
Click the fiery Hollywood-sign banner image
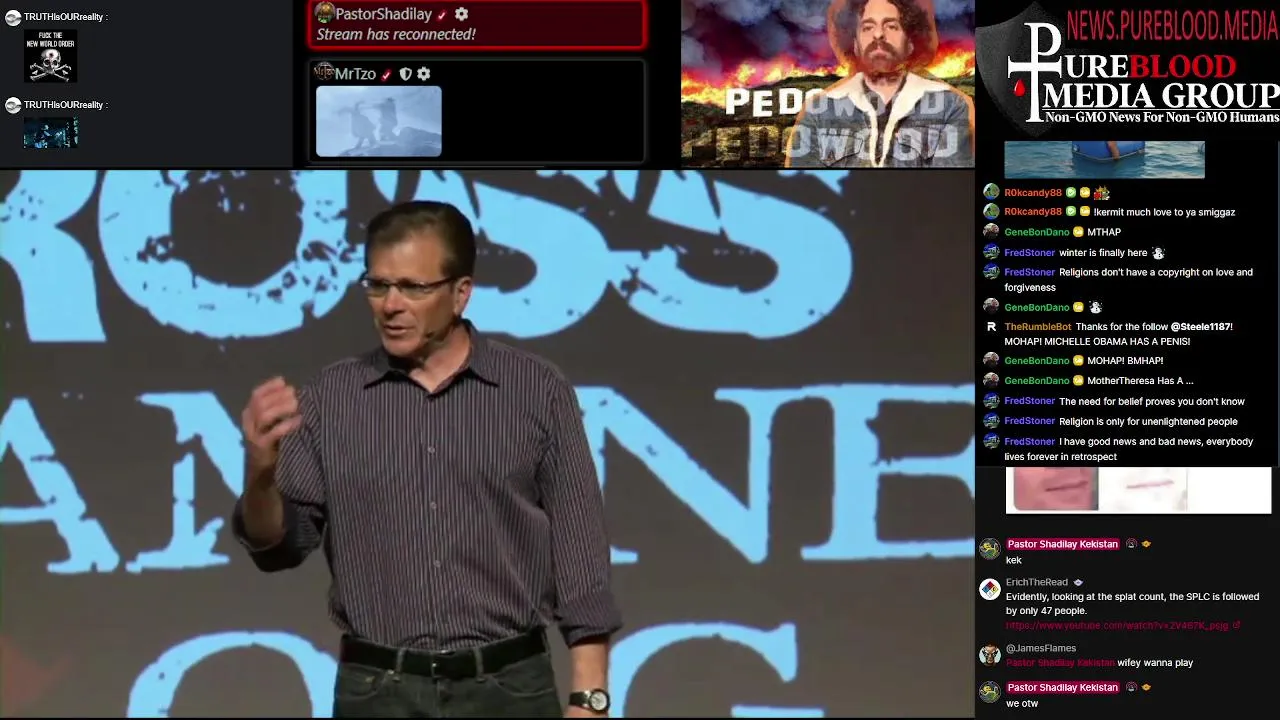[x=828, y=83]
